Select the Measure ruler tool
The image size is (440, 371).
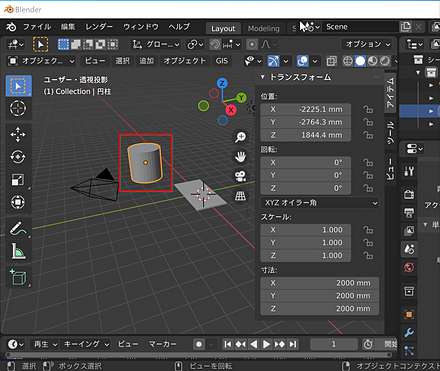(x=18, y=251)
